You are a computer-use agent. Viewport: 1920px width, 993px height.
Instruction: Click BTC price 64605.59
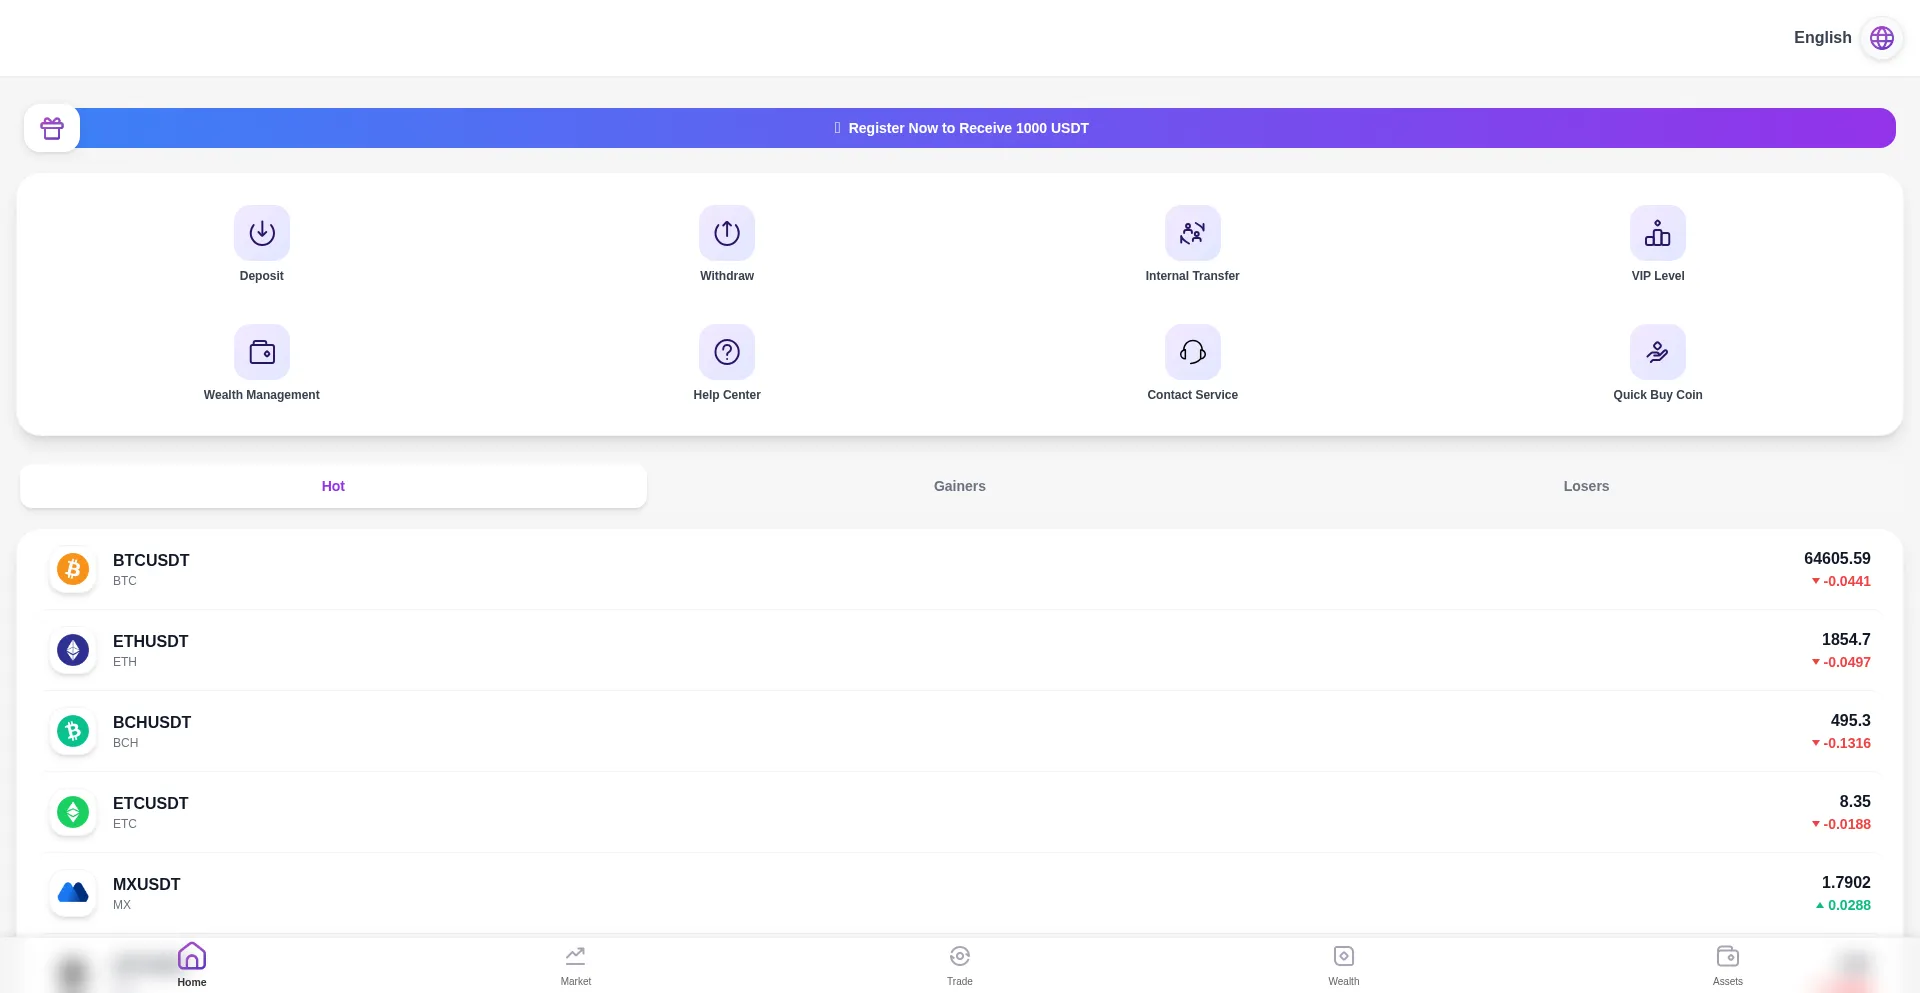(1837, 559)
